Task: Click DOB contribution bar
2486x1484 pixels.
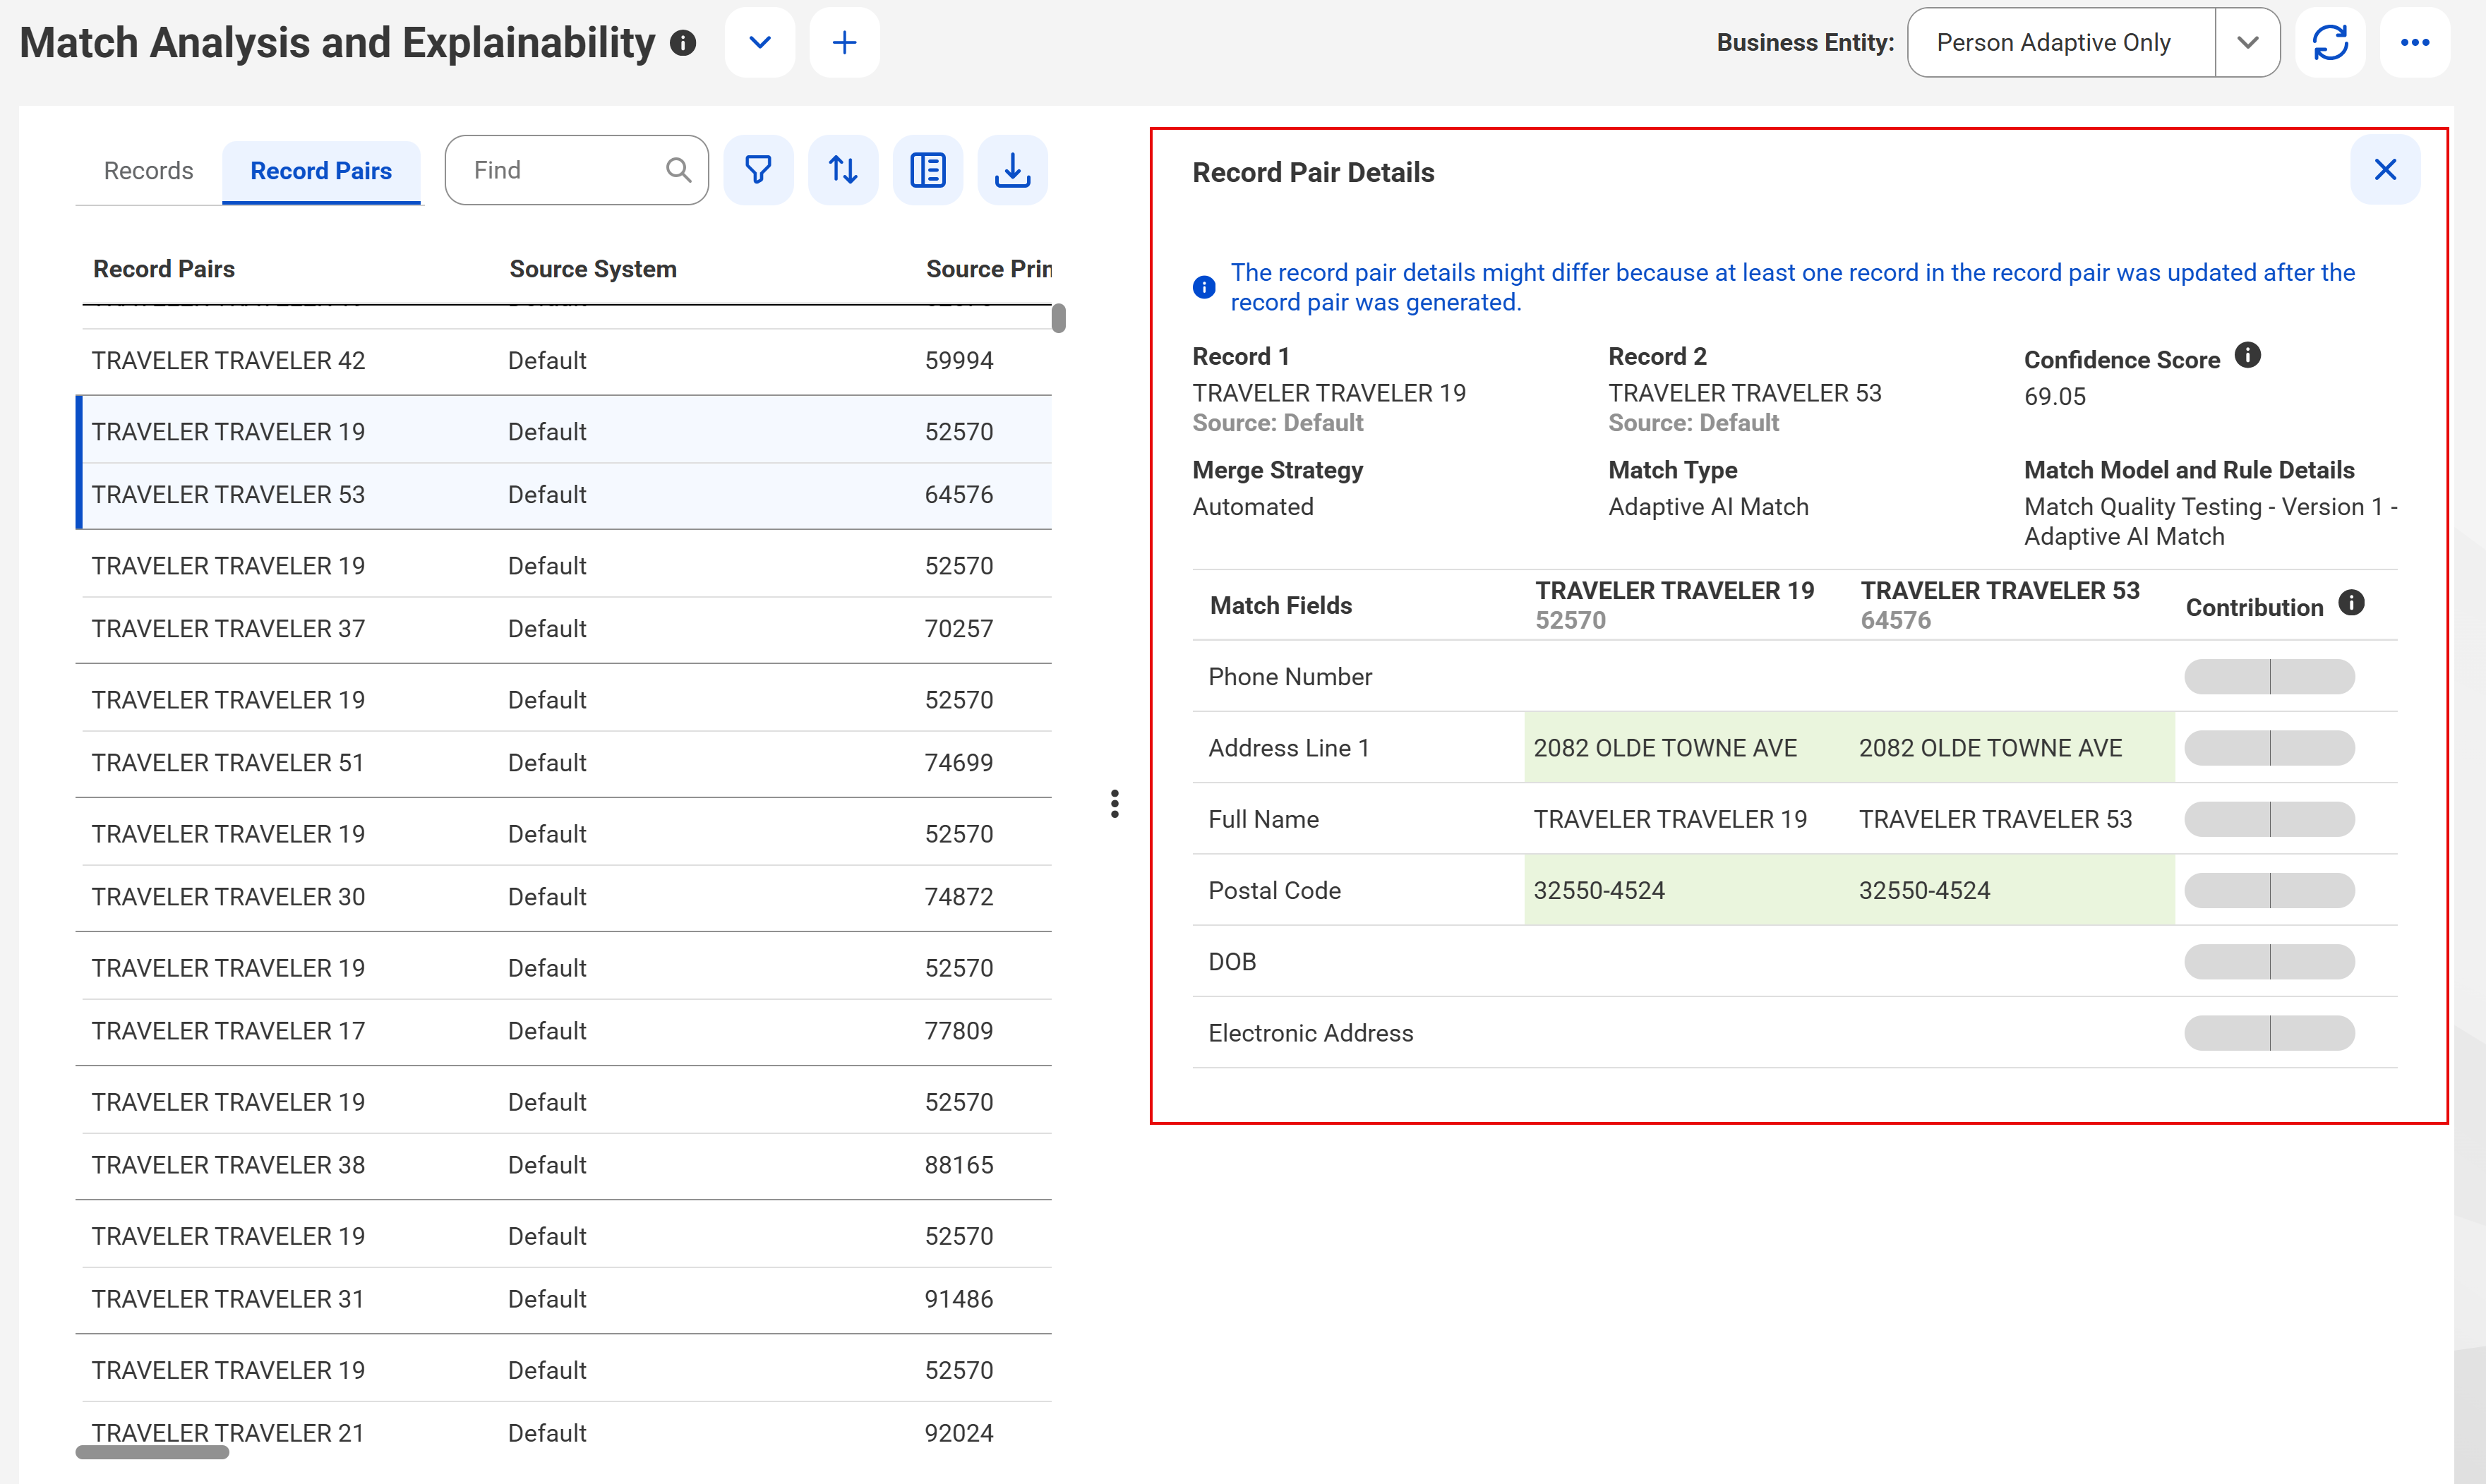Action: pyautogui.click(x=2269, y=962)
